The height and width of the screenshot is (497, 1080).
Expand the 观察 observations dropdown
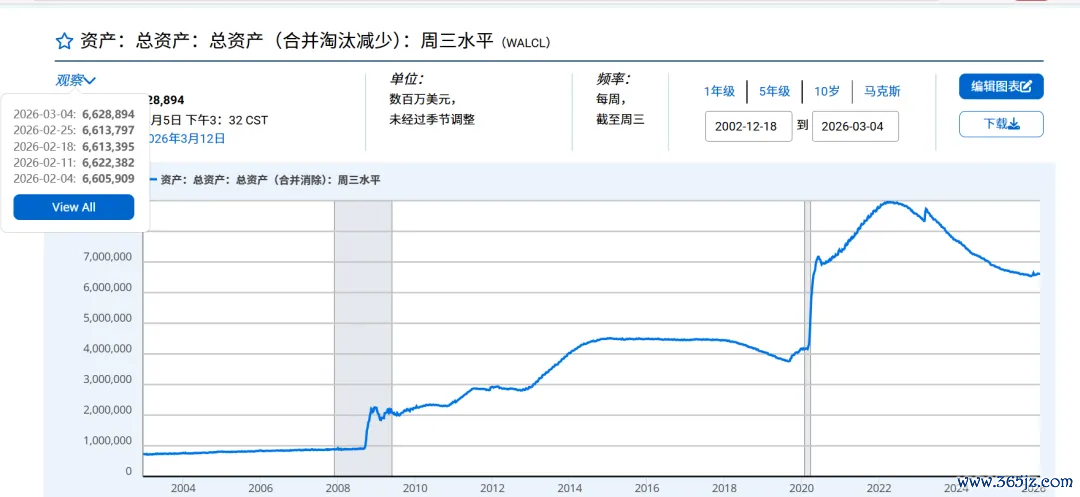[x=76, y=81]
